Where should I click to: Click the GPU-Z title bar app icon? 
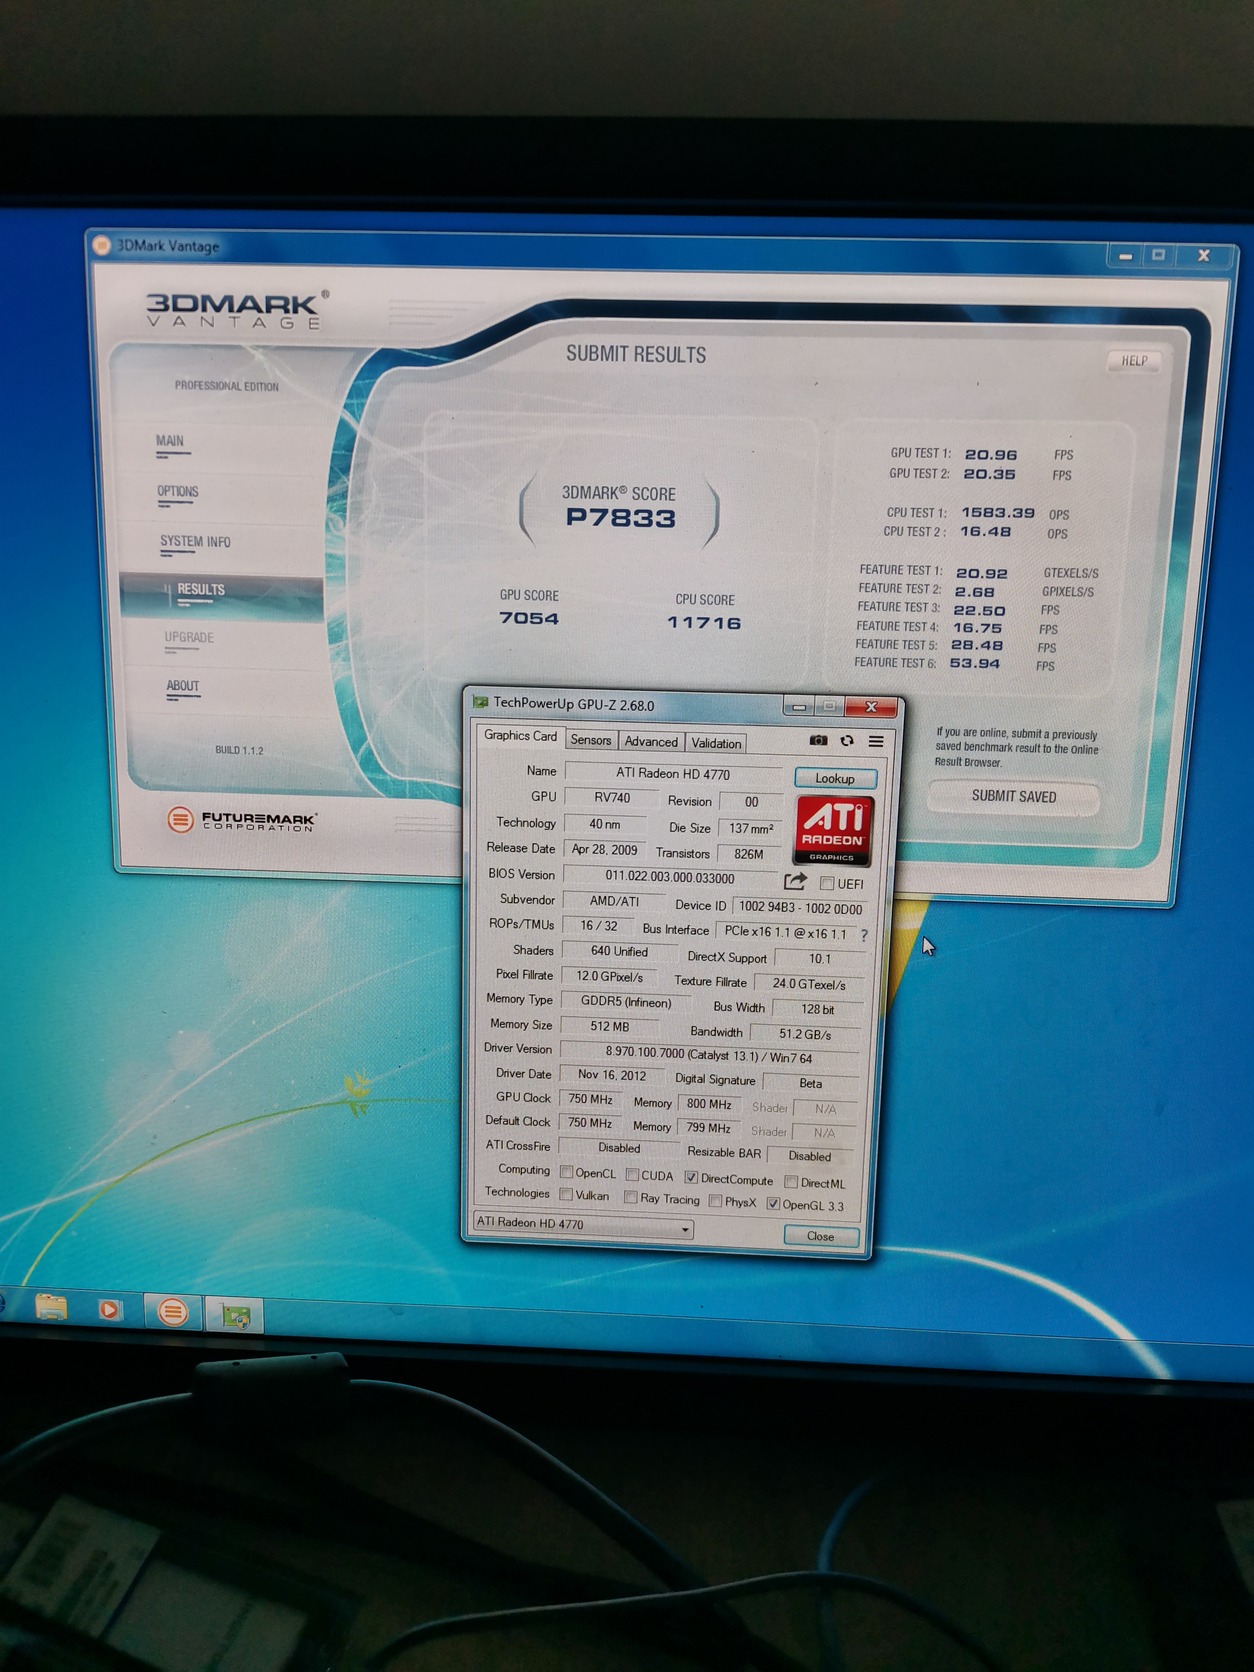click(x=481, y=703)
